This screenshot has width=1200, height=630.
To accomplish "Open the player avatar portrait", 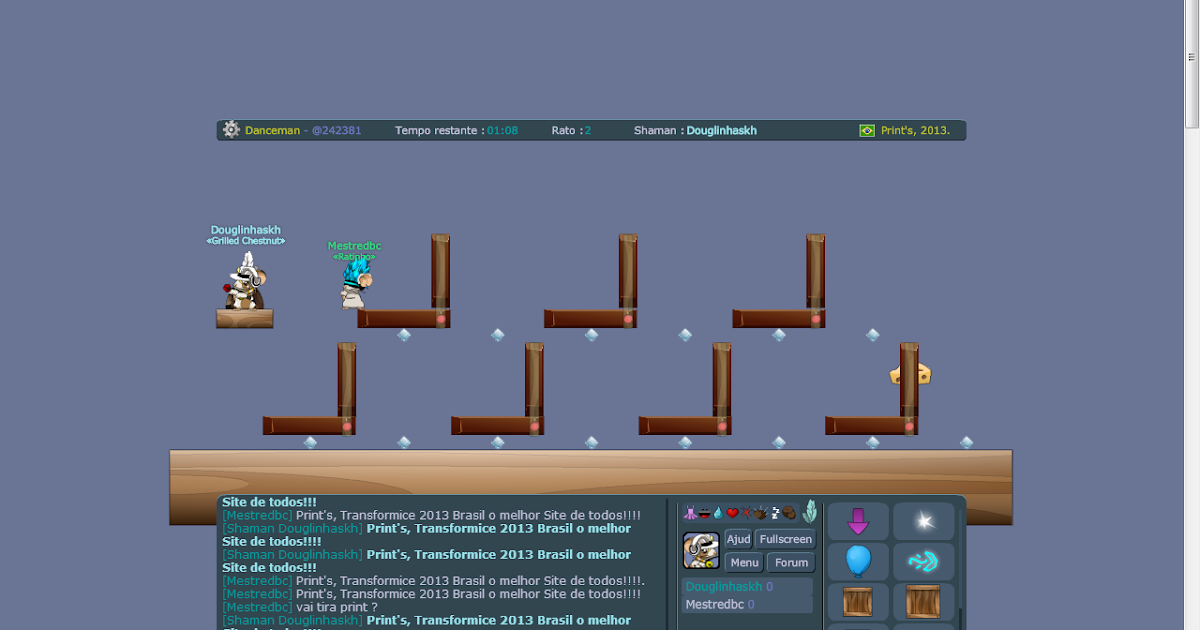I will [701, 550].
